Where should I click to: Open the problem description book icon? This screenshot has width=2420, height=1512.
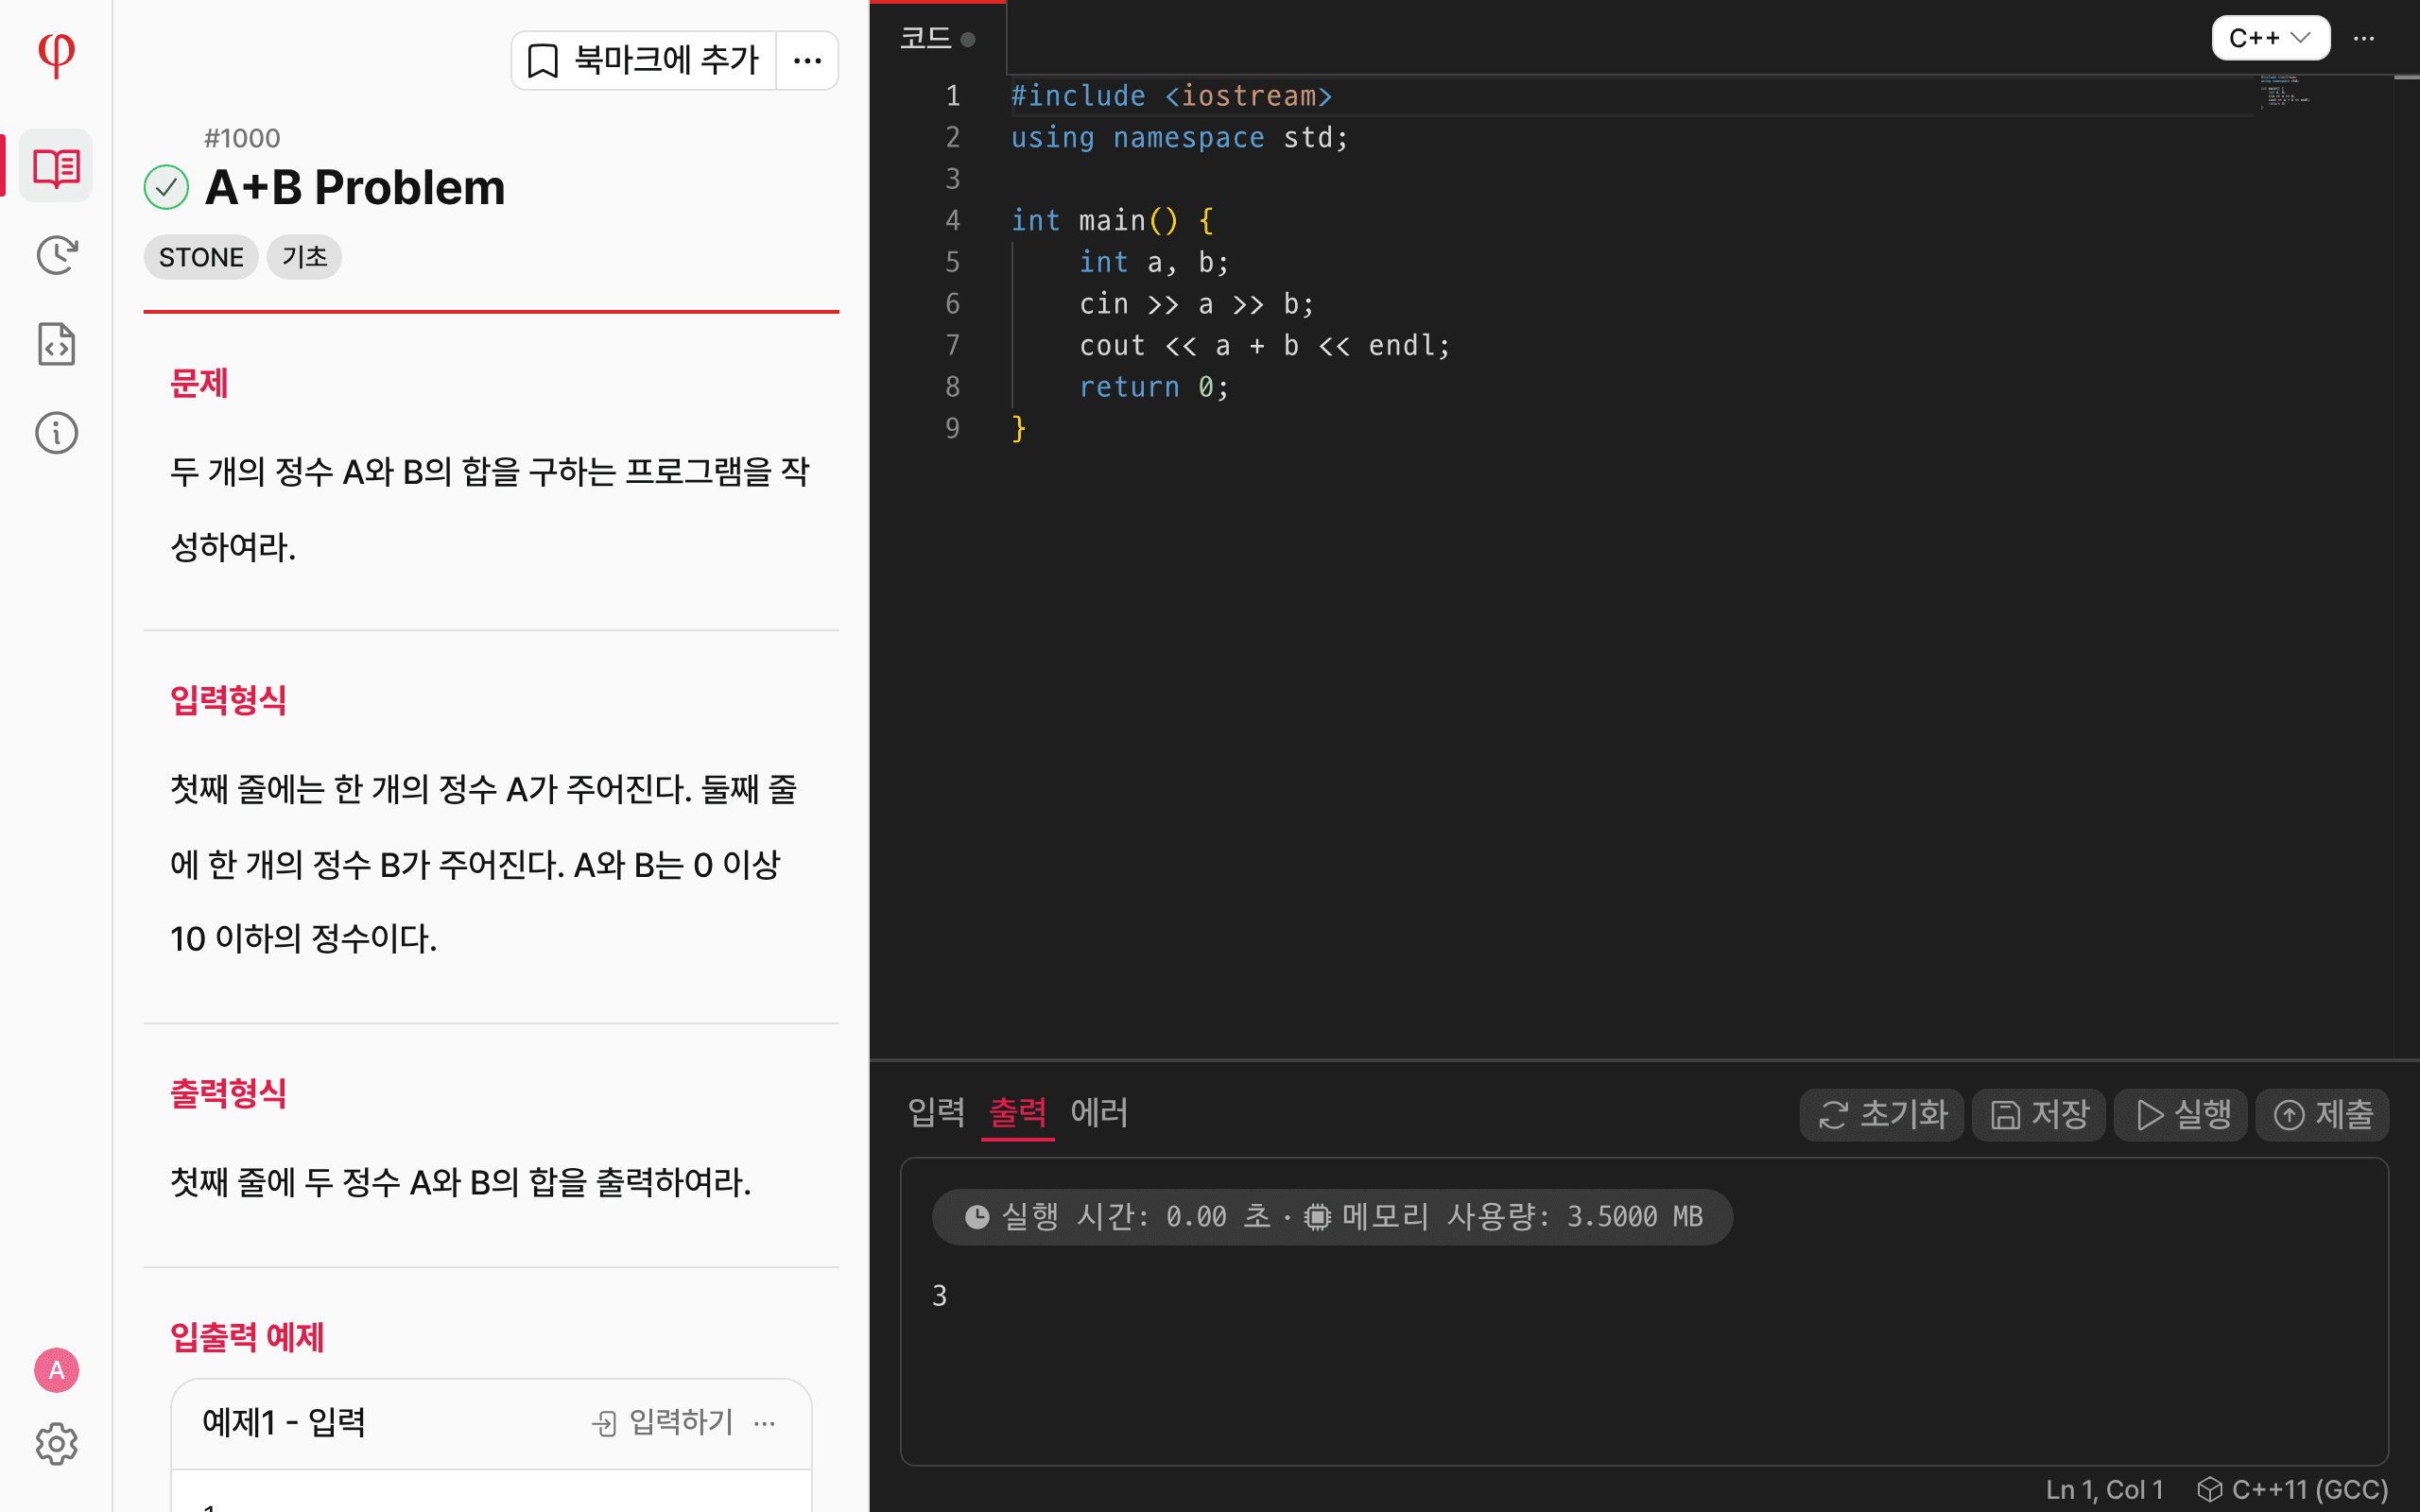pos(56,166)
